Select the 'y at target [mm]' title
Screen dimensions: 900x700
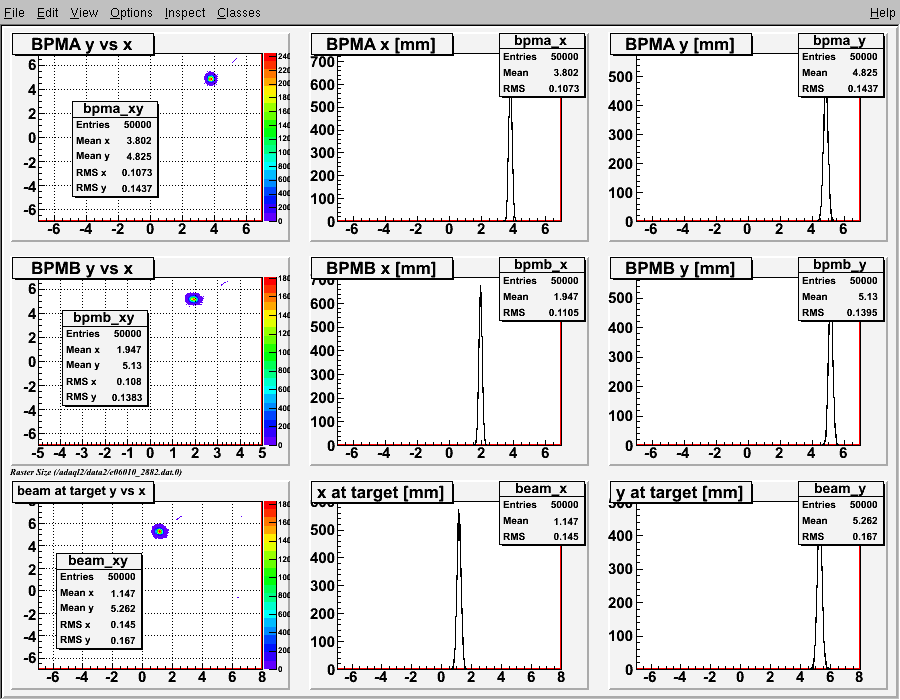click(681, 492)
